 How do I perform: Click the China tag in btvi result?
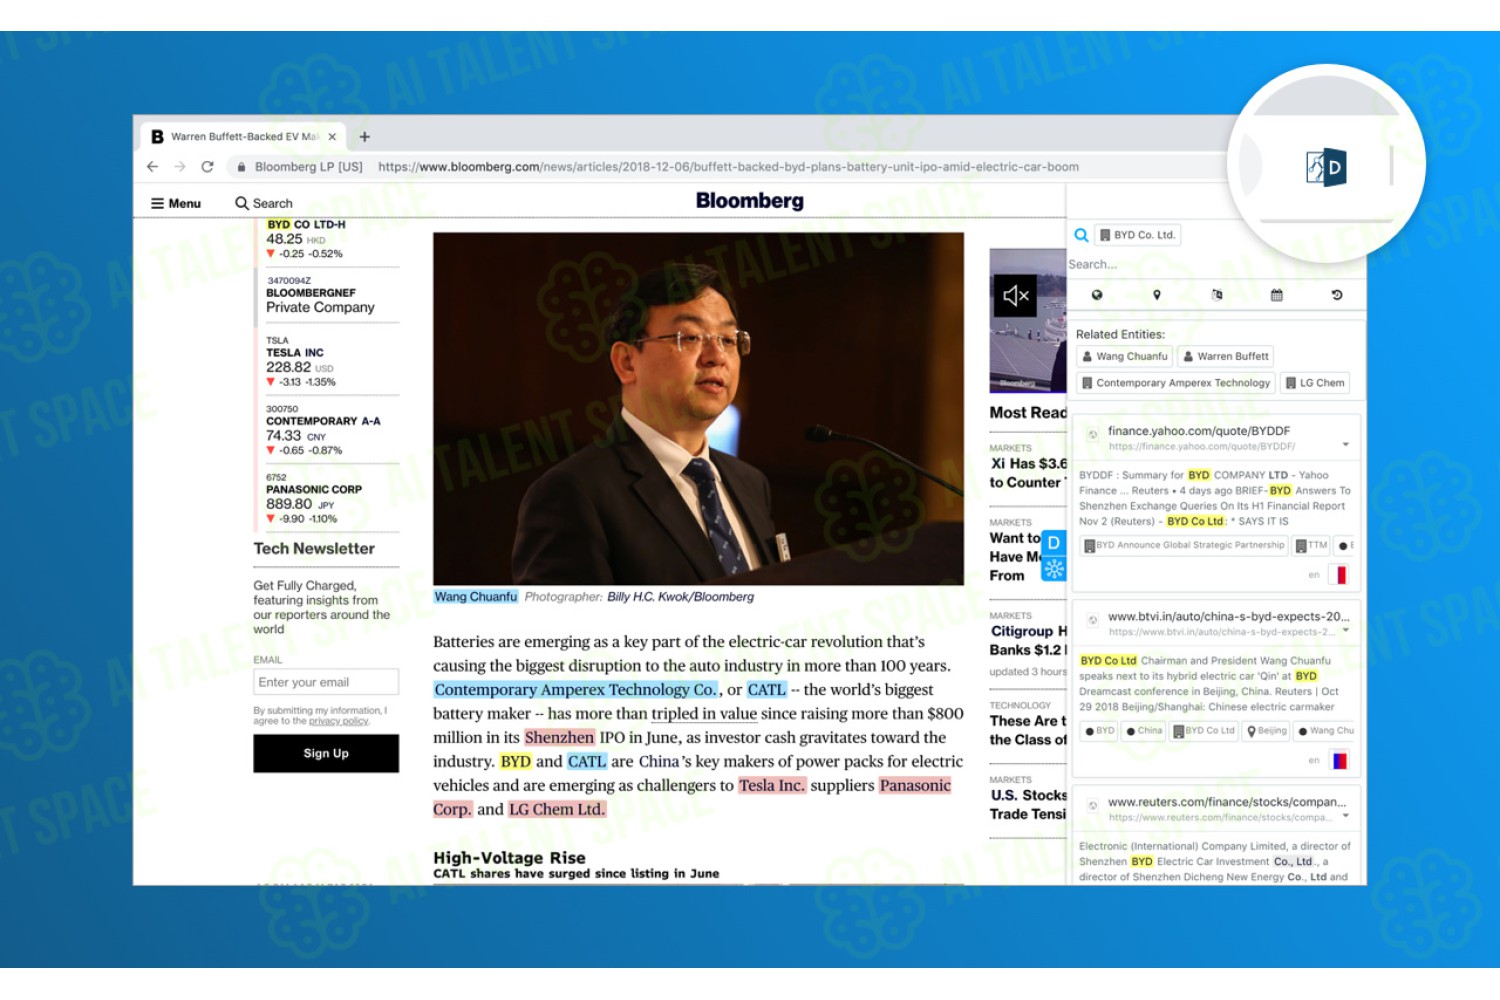point(1144,731)
